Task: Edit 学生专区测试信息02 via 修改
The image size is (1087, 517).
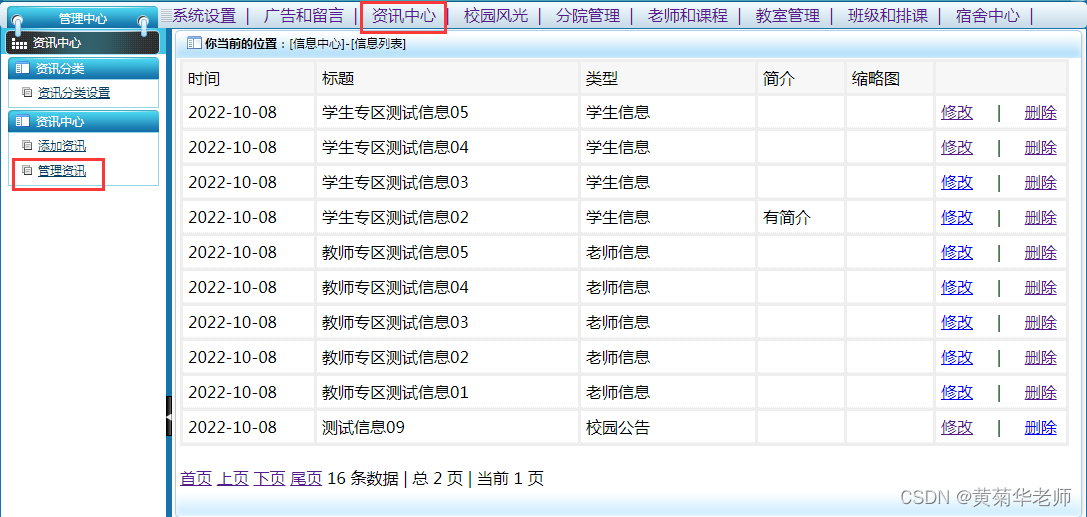Action: 957,218
